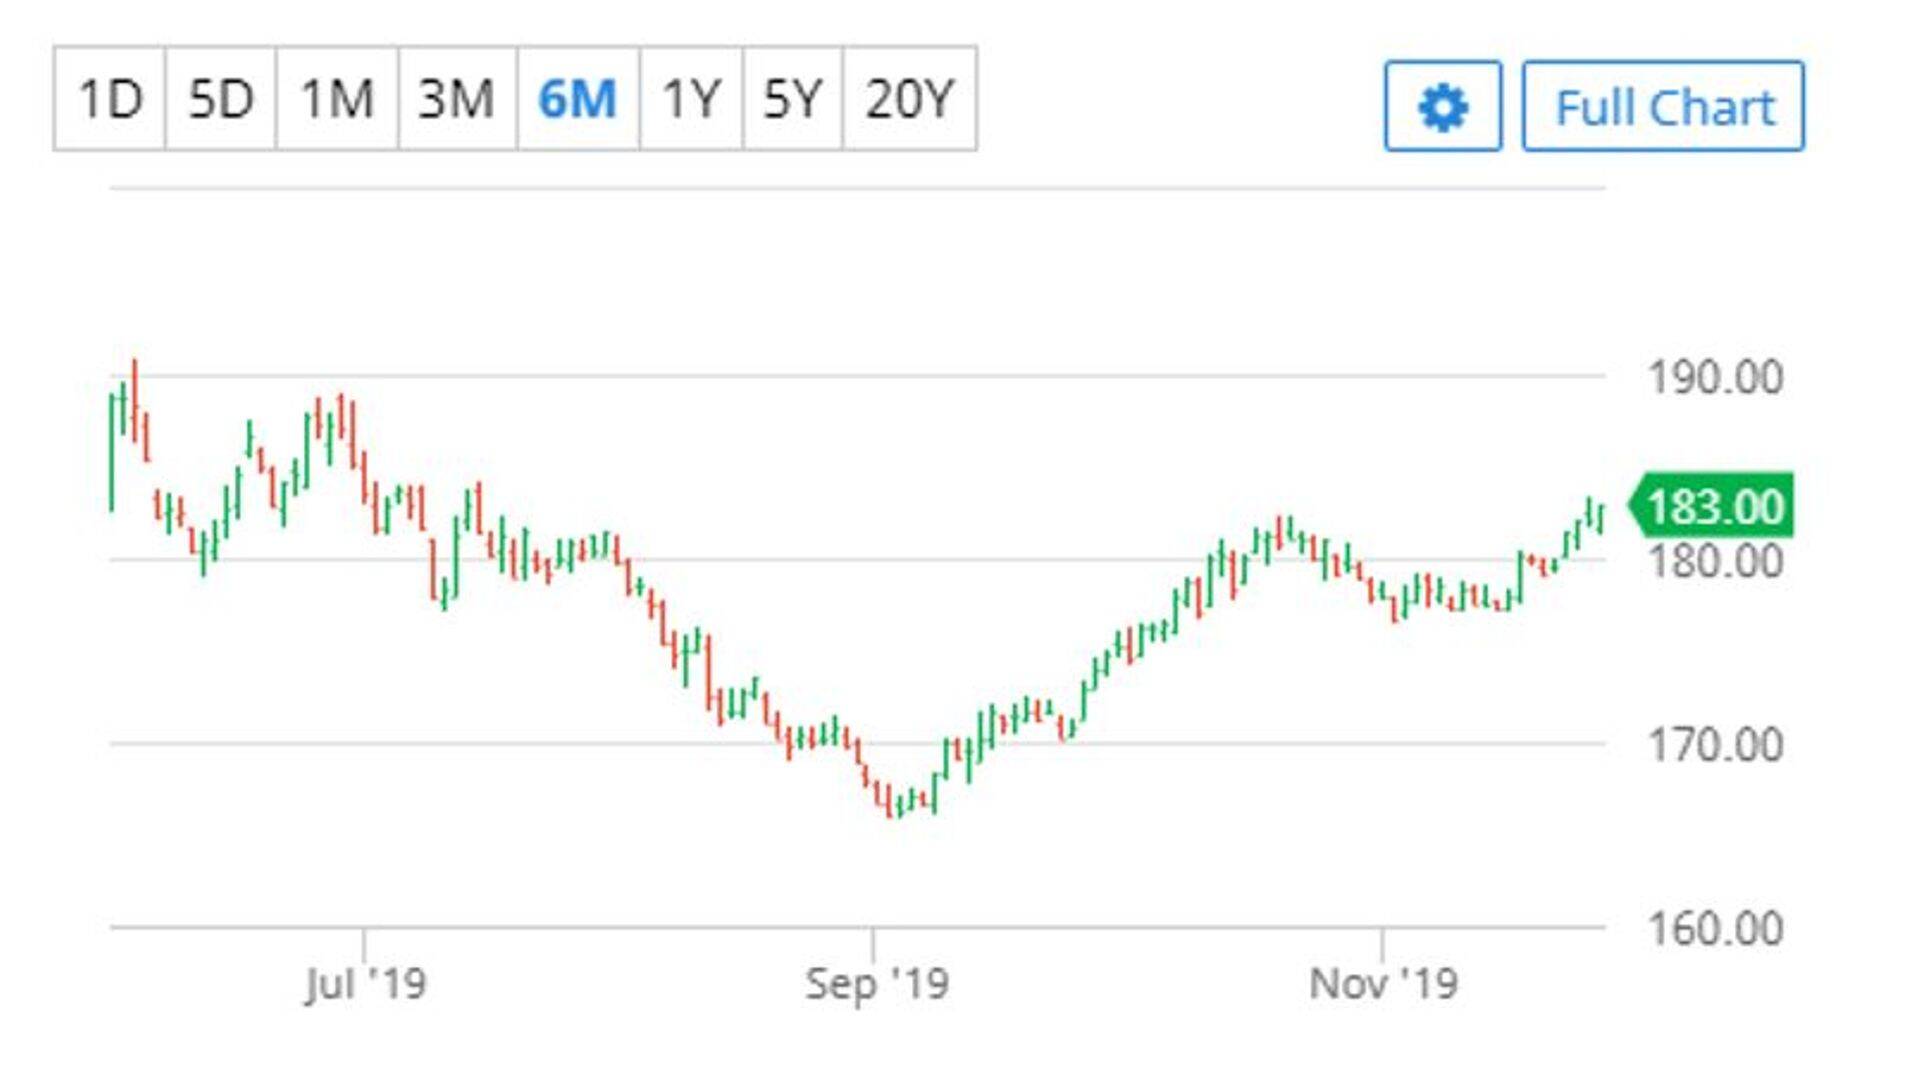Click the Sep '19 date label

(x=876, y=984)
